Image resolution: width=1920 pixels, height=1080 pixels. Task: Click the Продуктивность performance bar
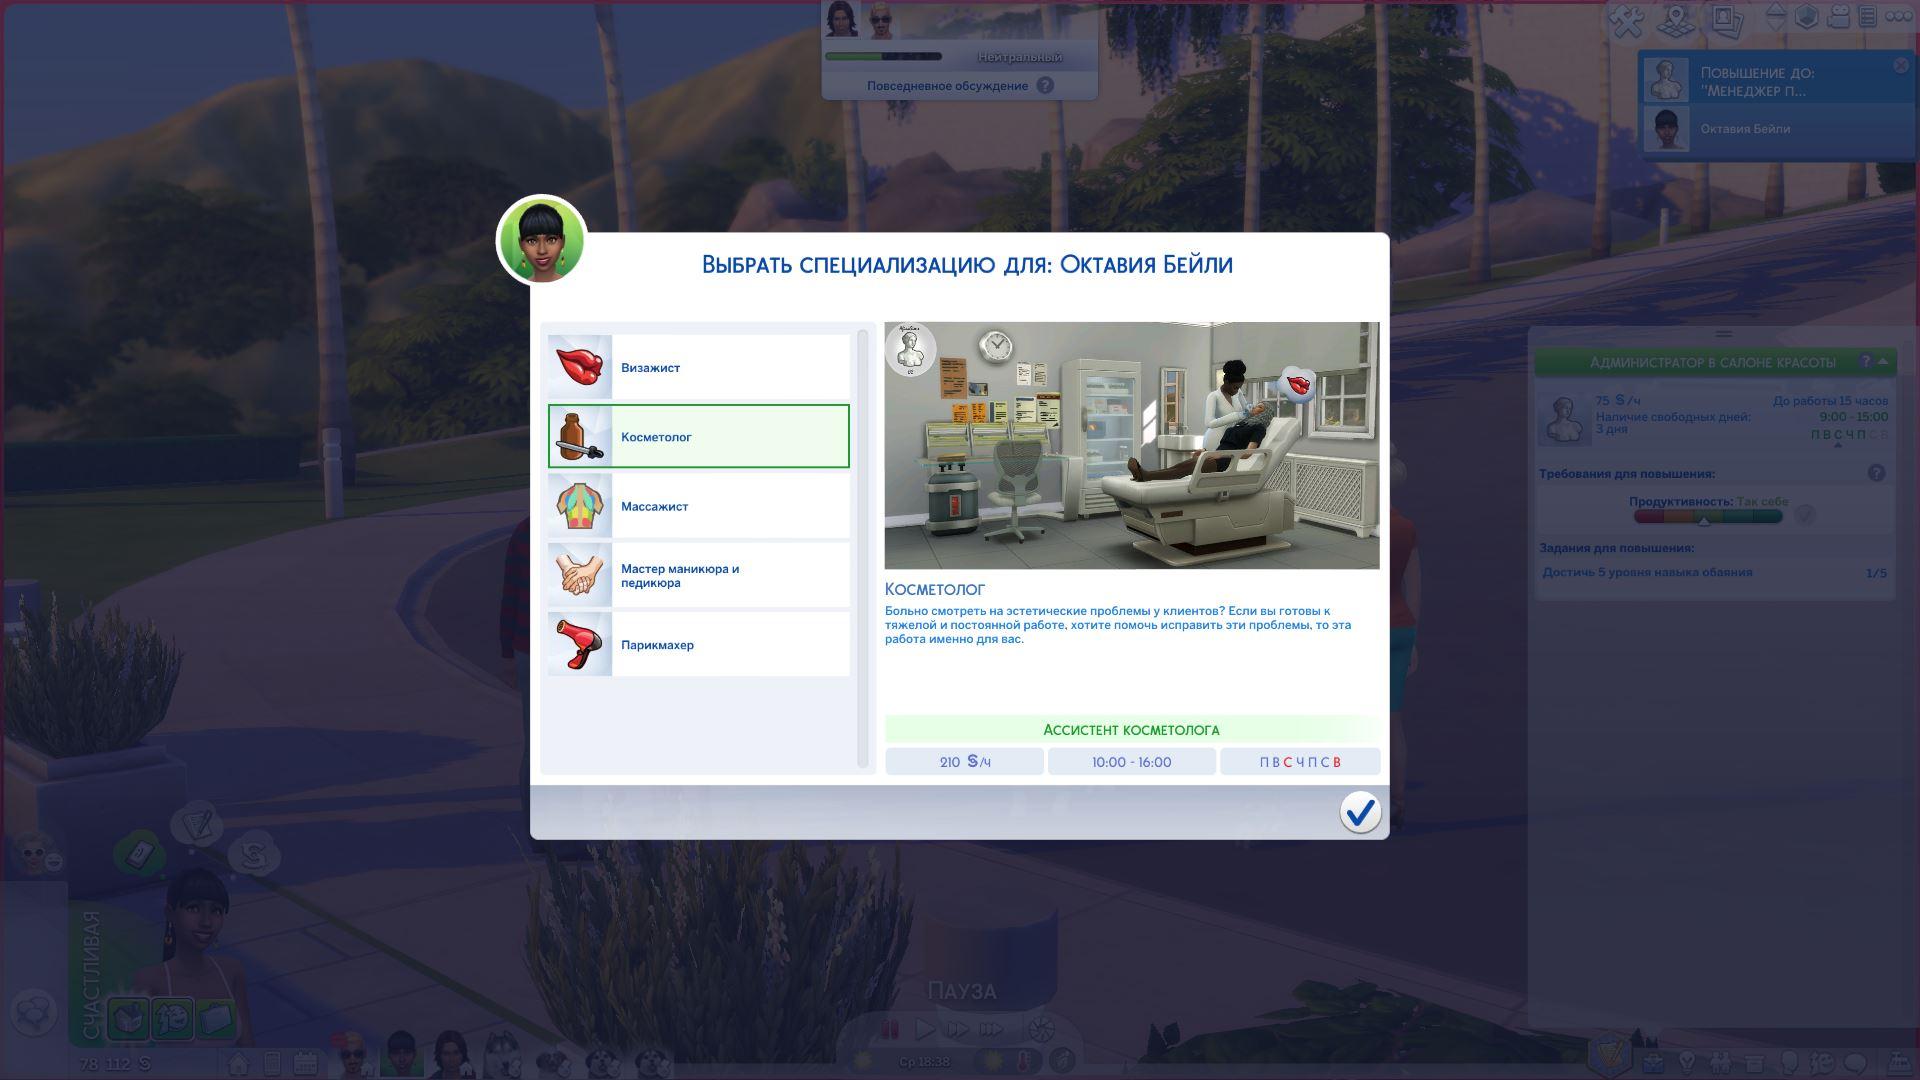pos(1708,516)
